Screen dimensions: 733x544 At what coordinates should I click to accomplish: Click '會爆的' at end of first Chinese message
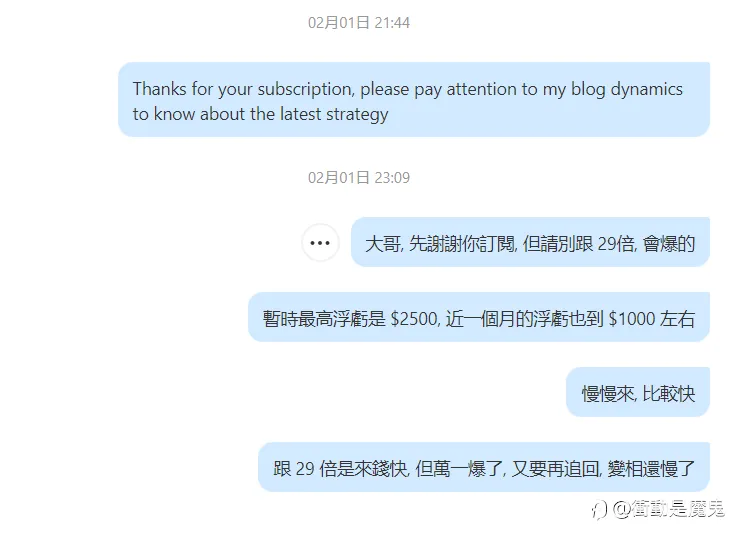[x=669, y=244]
